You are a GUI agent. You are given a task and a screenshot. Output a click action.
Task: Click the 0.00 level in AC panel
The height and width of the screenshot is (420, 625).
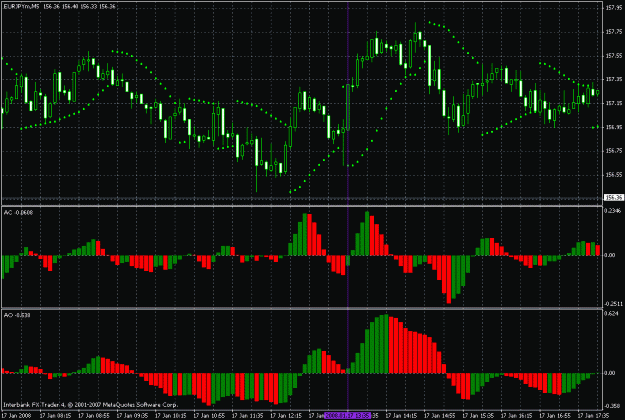pos(610,255)
